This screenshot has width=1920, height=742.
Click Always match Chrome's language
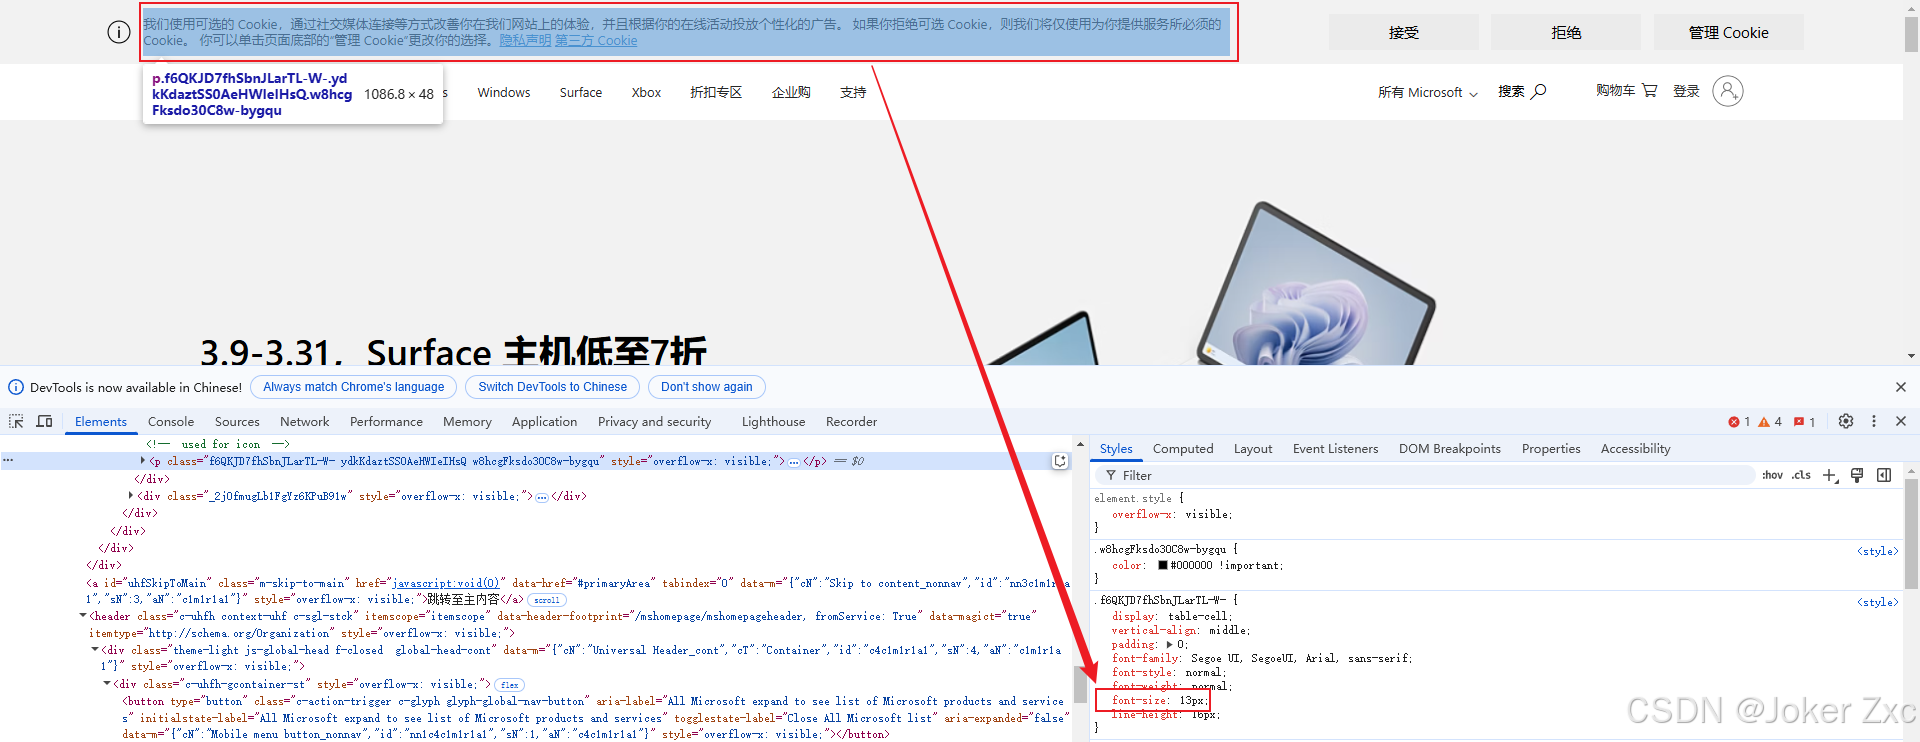[x=354, y=387]
